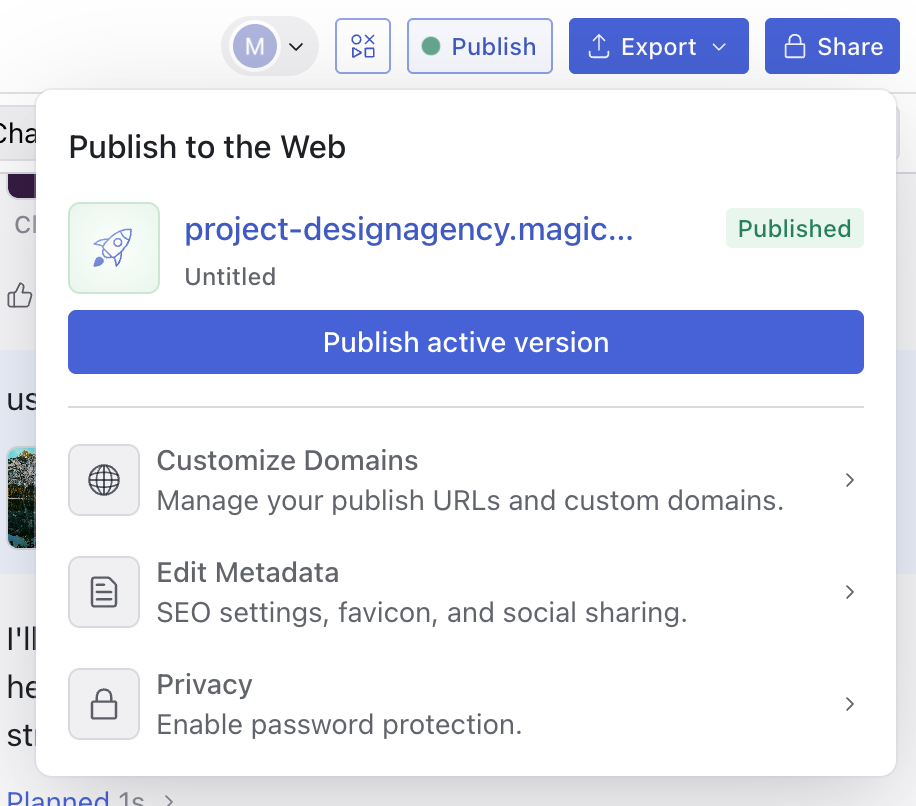
Task: Click the Publish toolbar button
Action: pyautogui.click(x=479, y=45)
